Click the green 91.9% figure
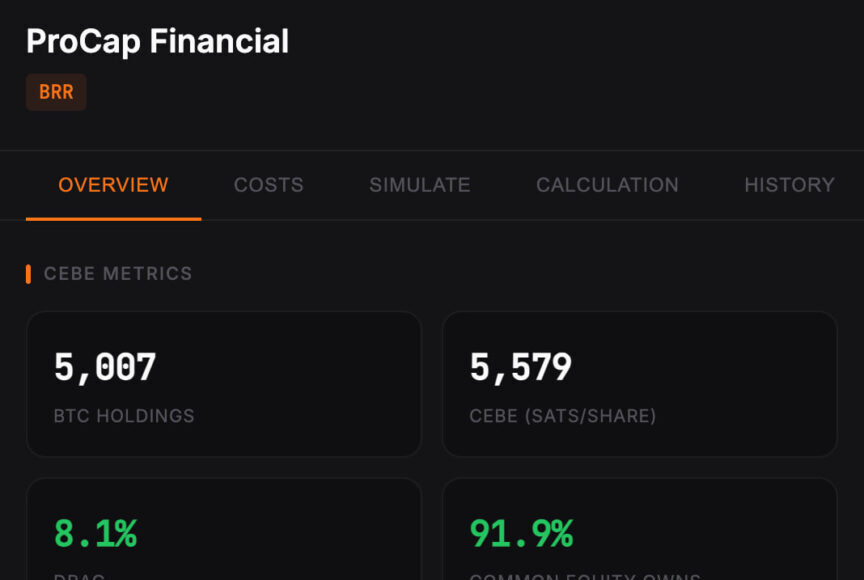 pyautogui.click(x=521, y=534)
